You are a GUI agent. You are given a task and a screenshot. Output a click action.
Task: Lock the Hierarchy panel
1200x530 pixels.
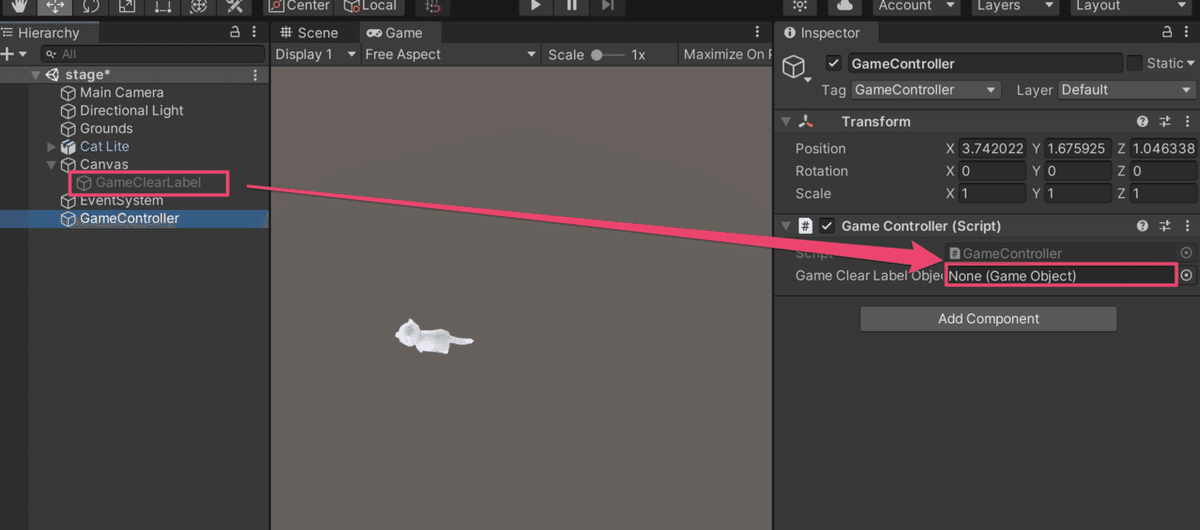click(x=235, y=33)
